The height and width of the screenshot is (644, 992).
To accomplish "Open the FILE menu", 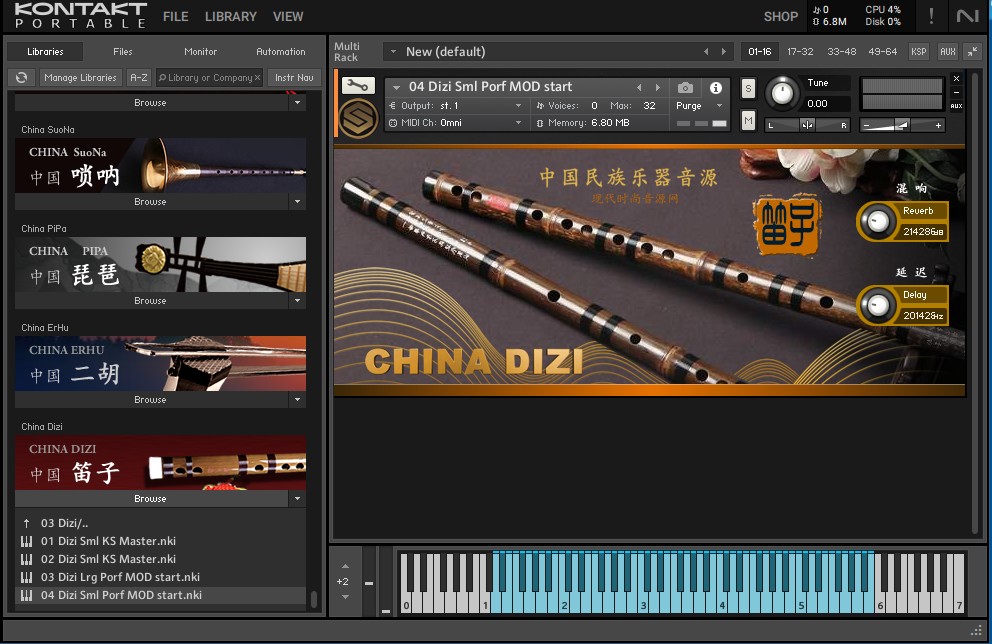I will (x=175, y=16).
